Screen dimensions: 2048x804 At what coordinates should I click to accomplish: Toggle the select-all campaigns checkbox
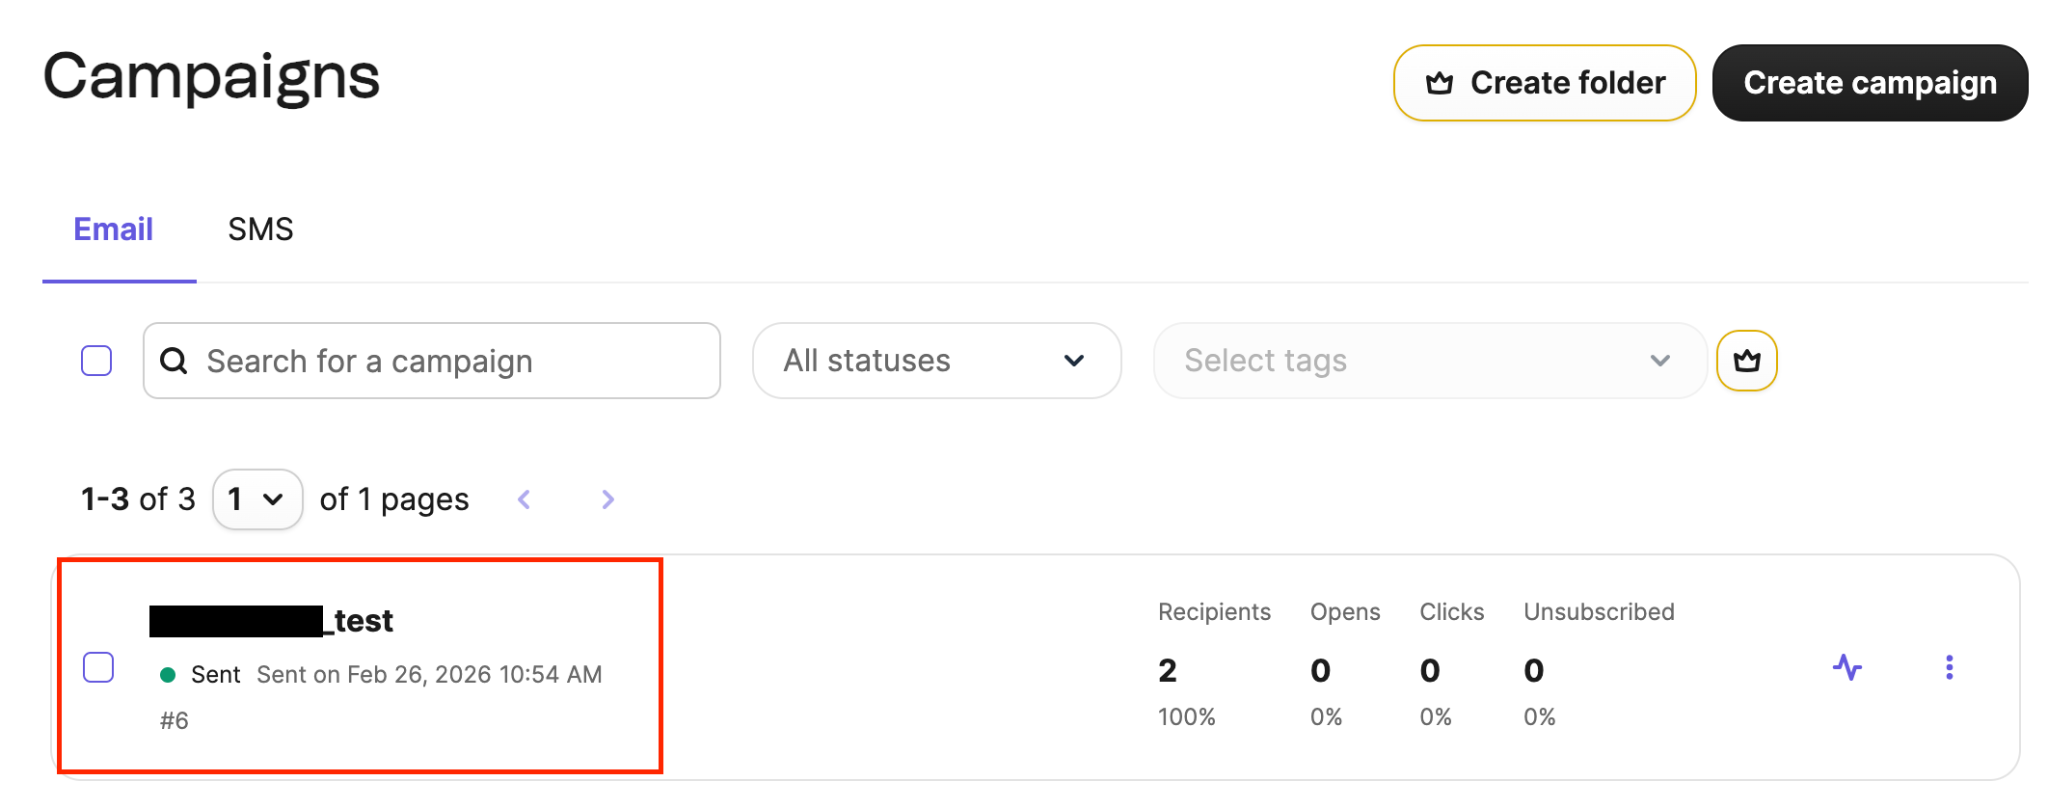pyautogui.click(x=97, y=360)
